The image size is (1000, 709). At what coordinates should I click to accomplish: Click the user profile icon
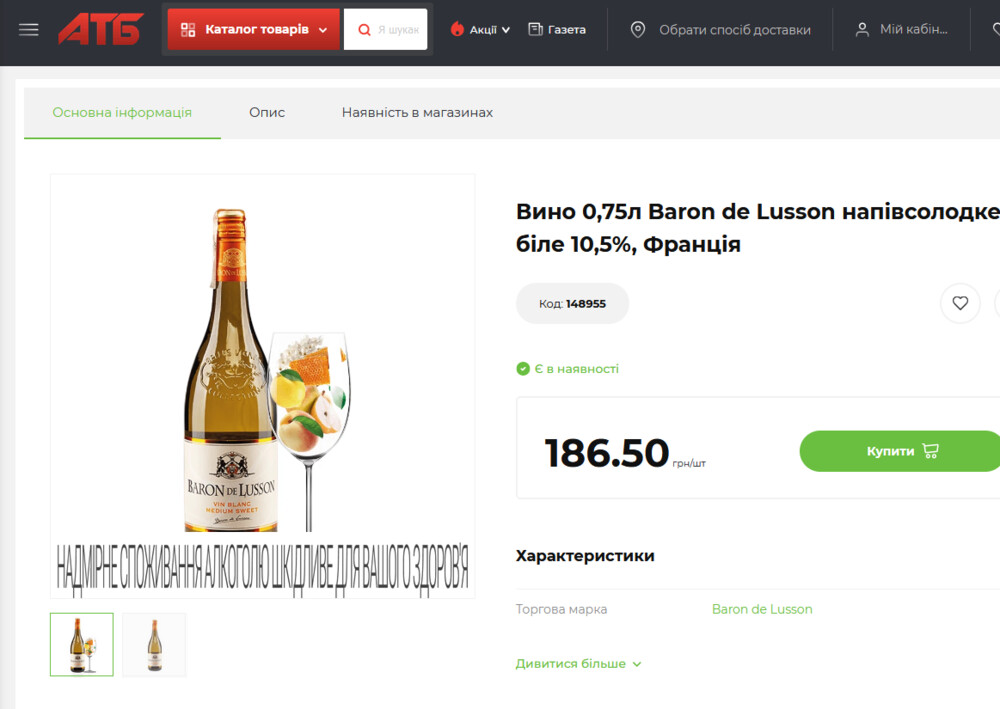tap(862, 29)
